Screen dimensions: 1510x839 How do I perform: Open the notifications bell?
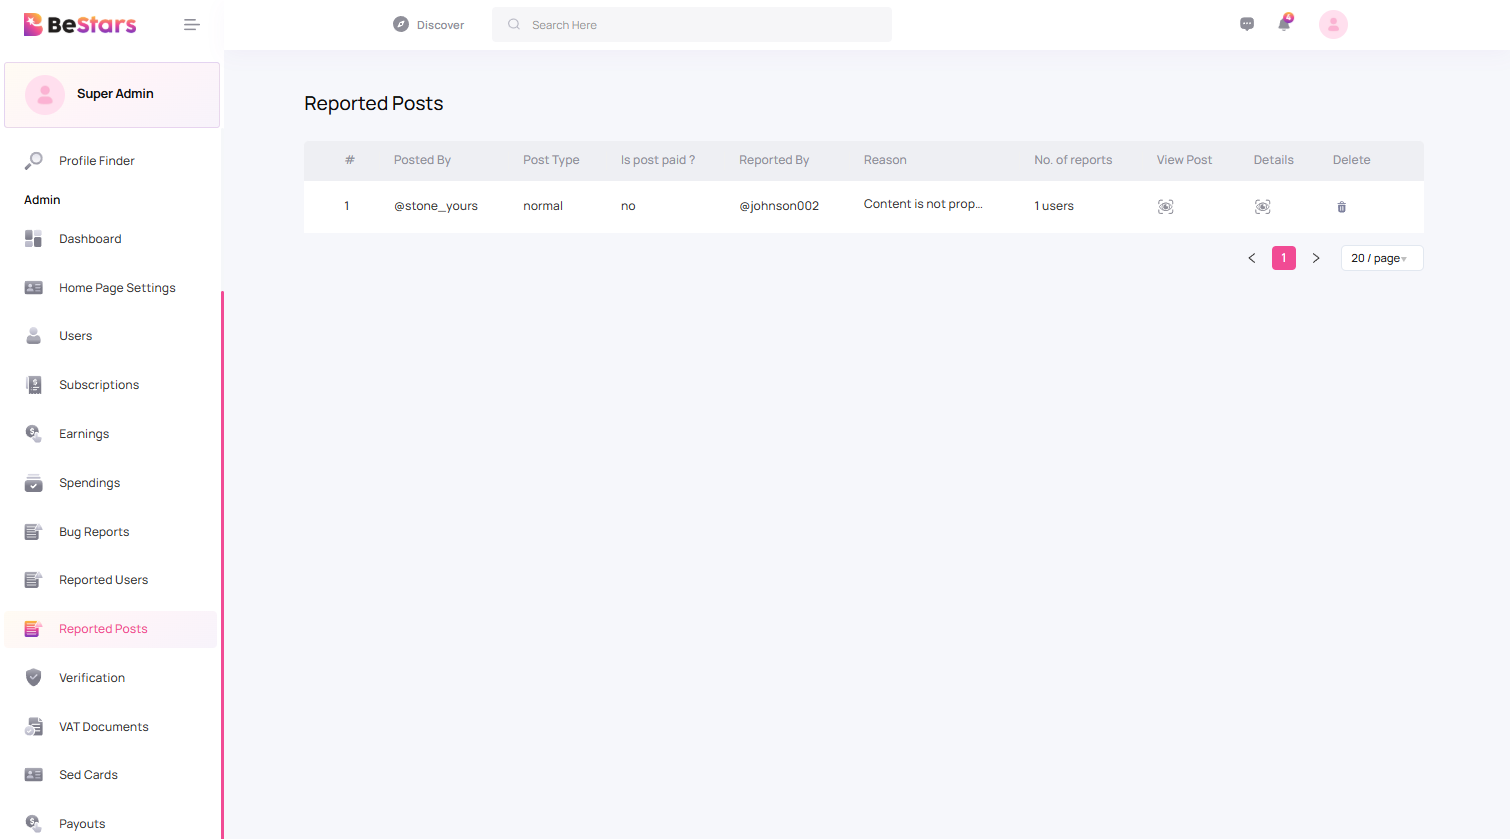click(x=1284, y=24)
